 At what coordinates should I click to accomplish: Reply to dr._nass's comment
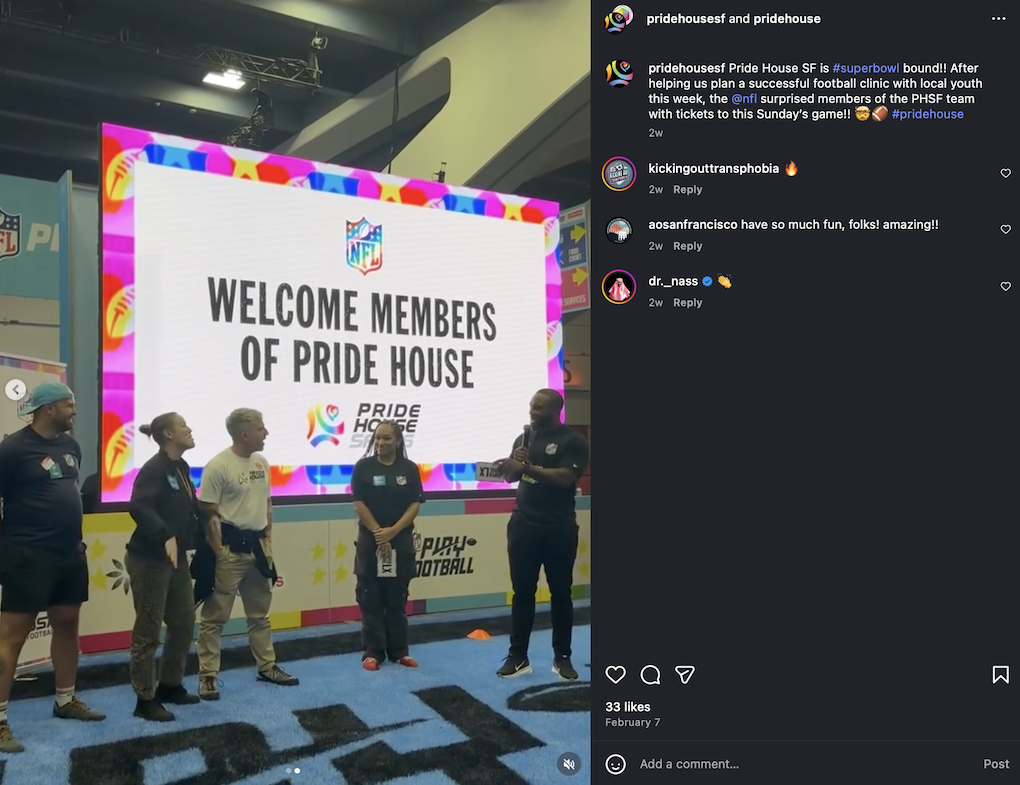pyautogui.click(x=688, y=302)
